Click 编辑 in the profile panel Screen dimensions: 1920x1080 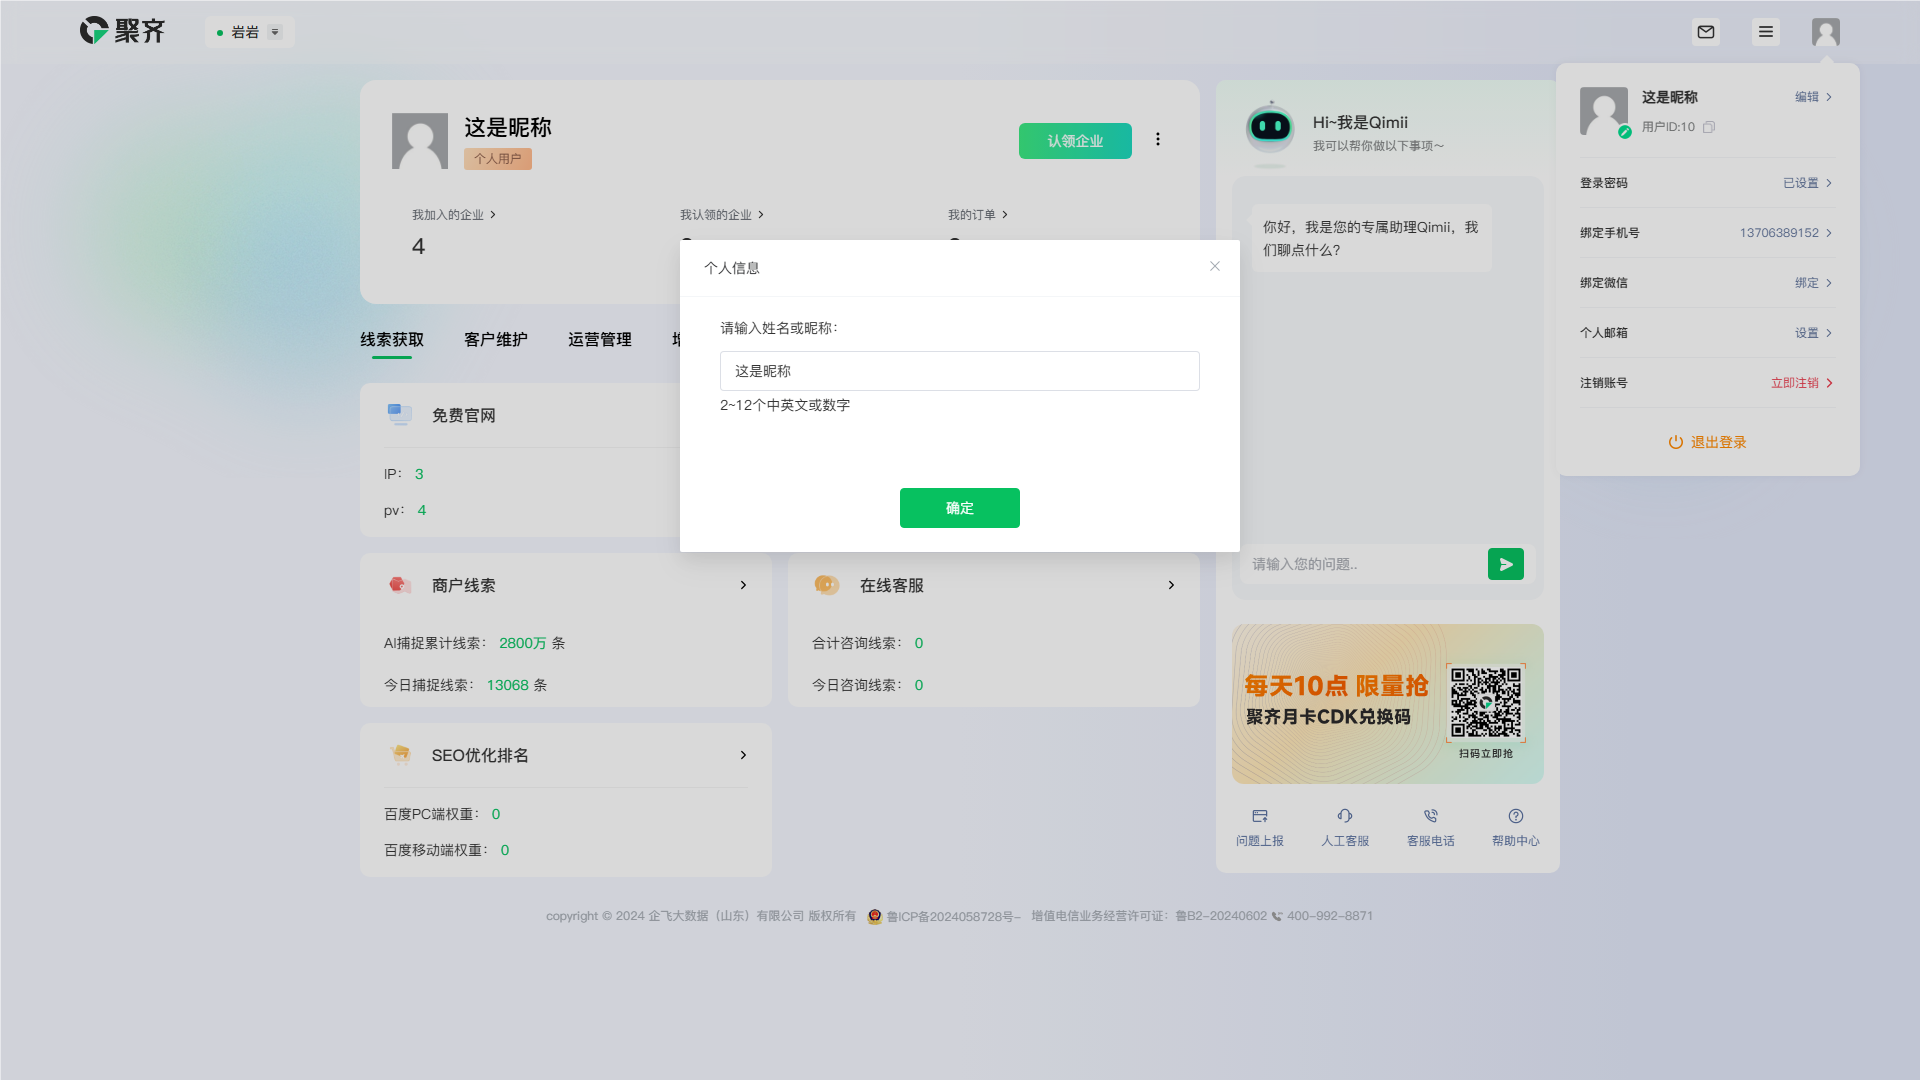[1813, 97]
